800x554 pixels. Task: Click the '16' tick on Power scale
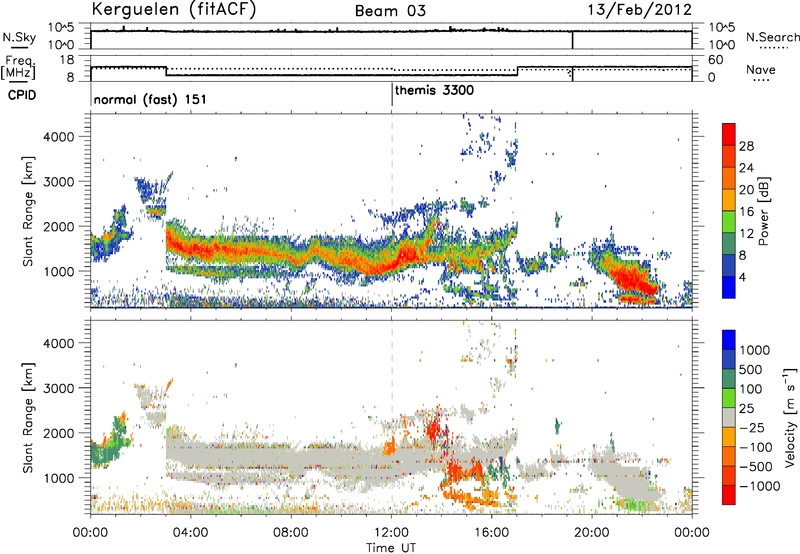pos(746,212)
